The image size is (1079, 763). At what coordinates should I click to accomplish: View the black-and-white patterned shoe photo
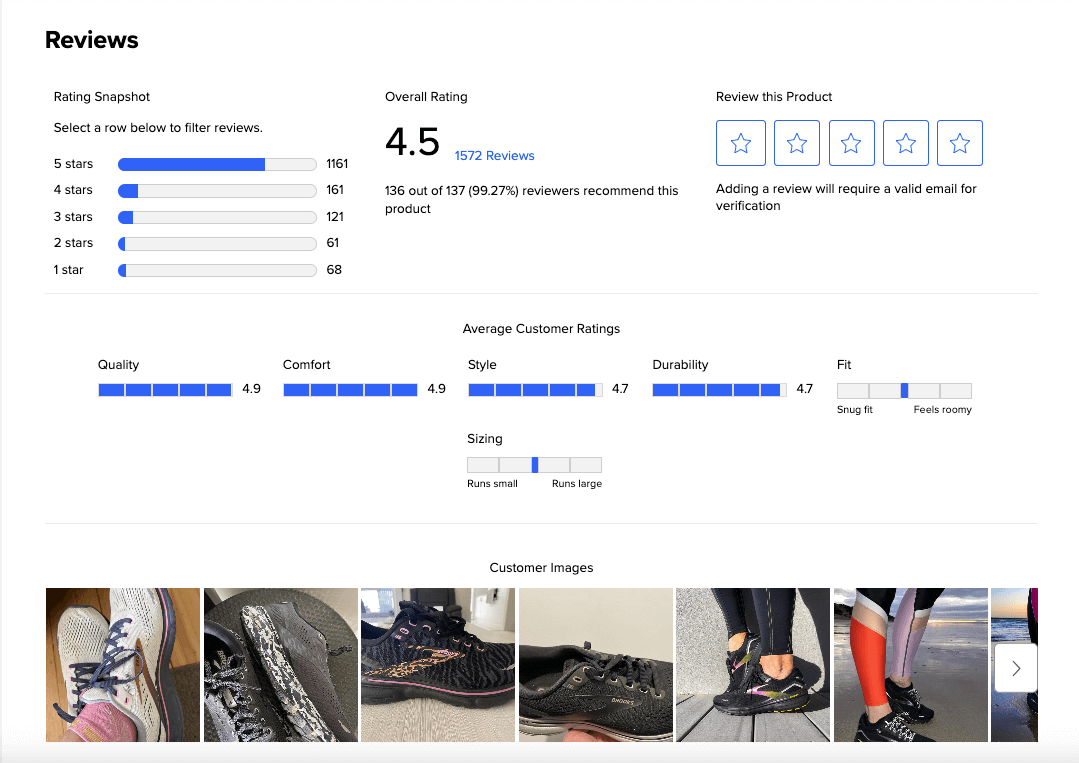[280, 665]
